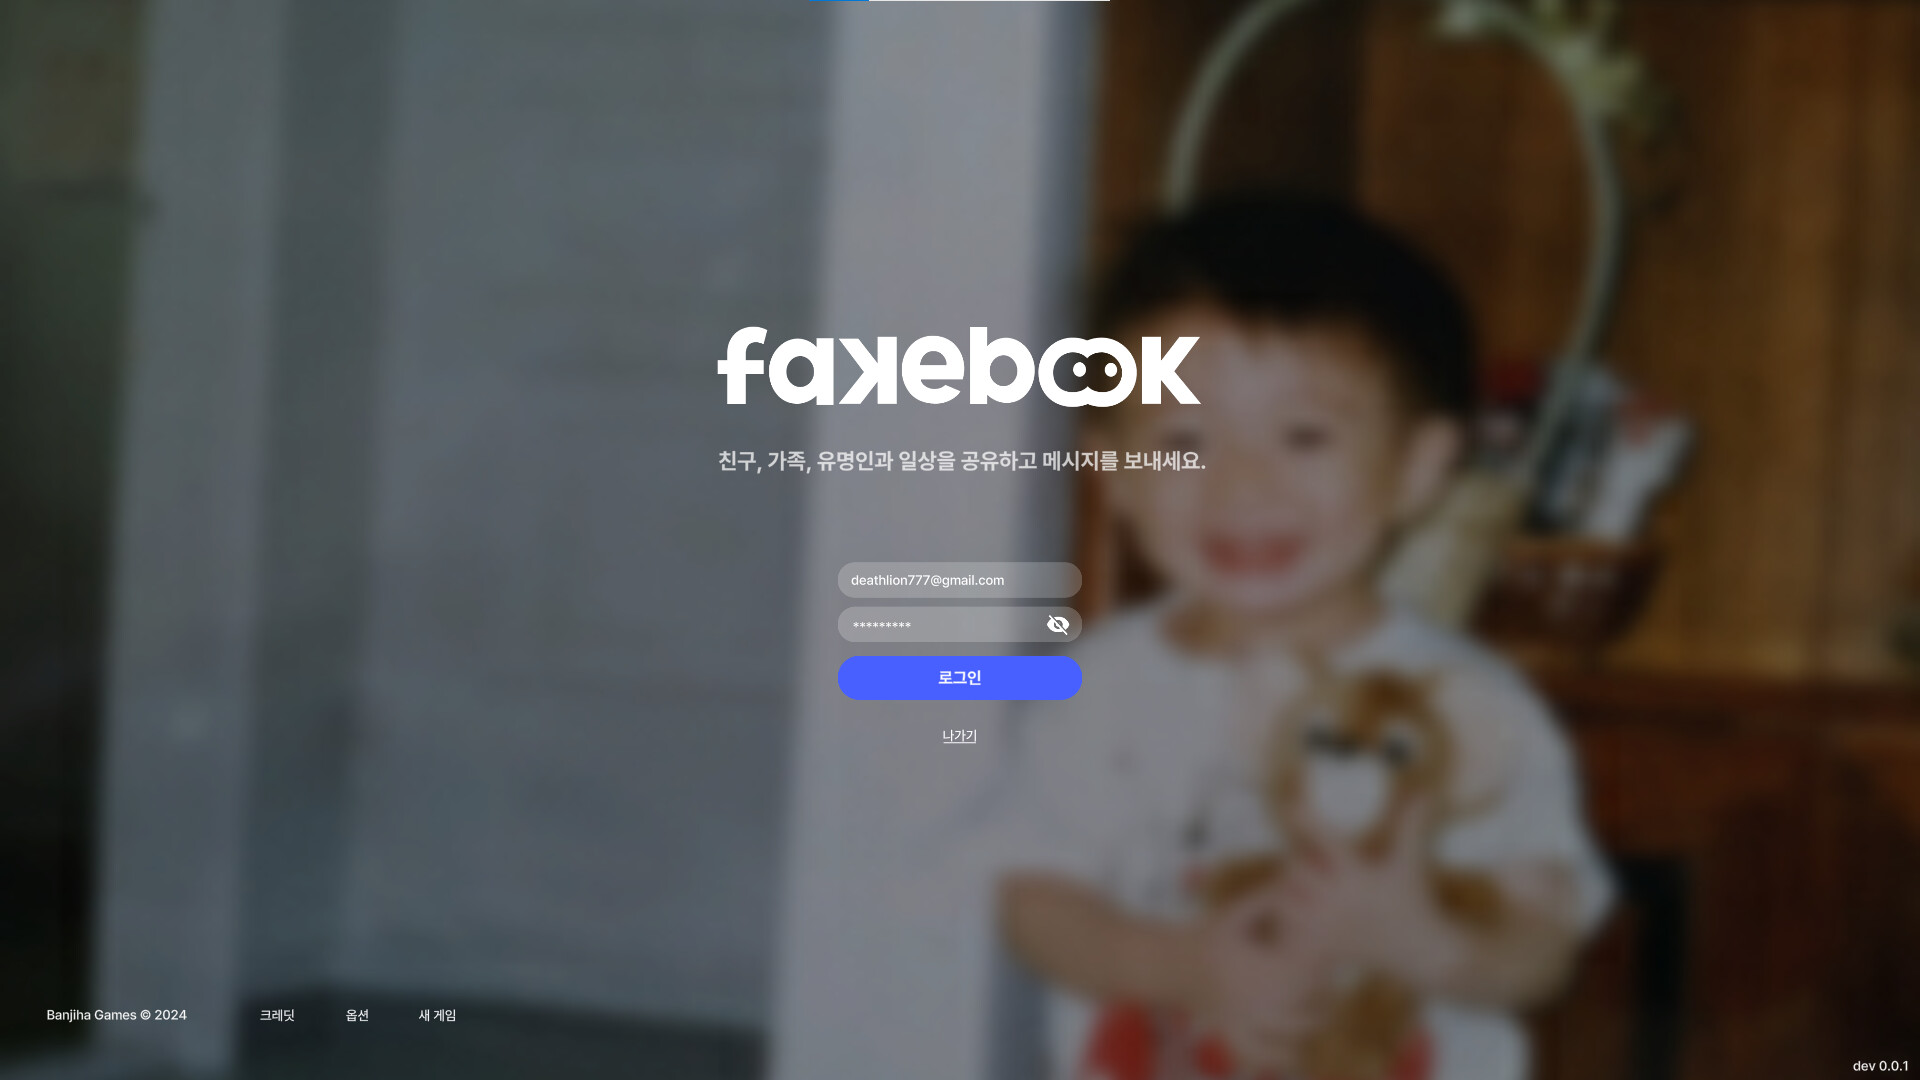Screen dimensions: 1920x1080
Task: Click the blue portion of top progress bar
Action: coord(839,1)
